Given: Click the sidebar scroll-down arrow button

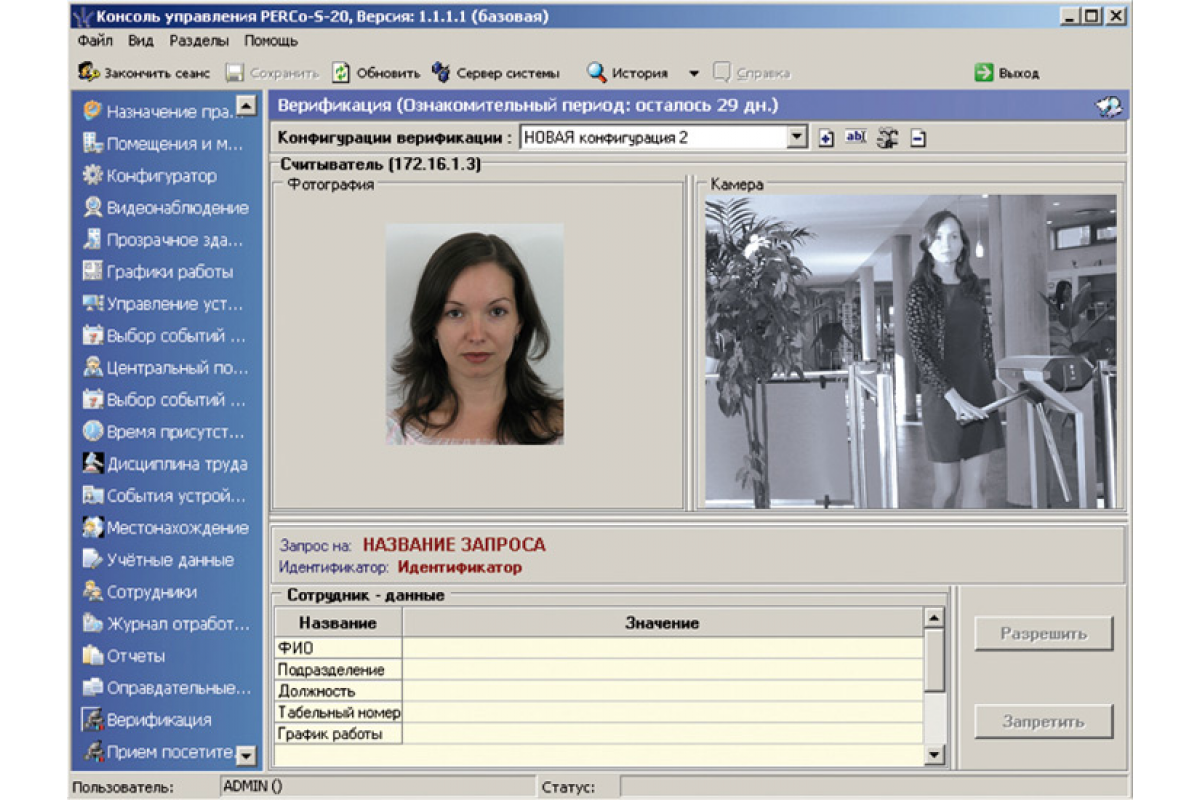Looking at the screenshot, I should coord(248,755).
